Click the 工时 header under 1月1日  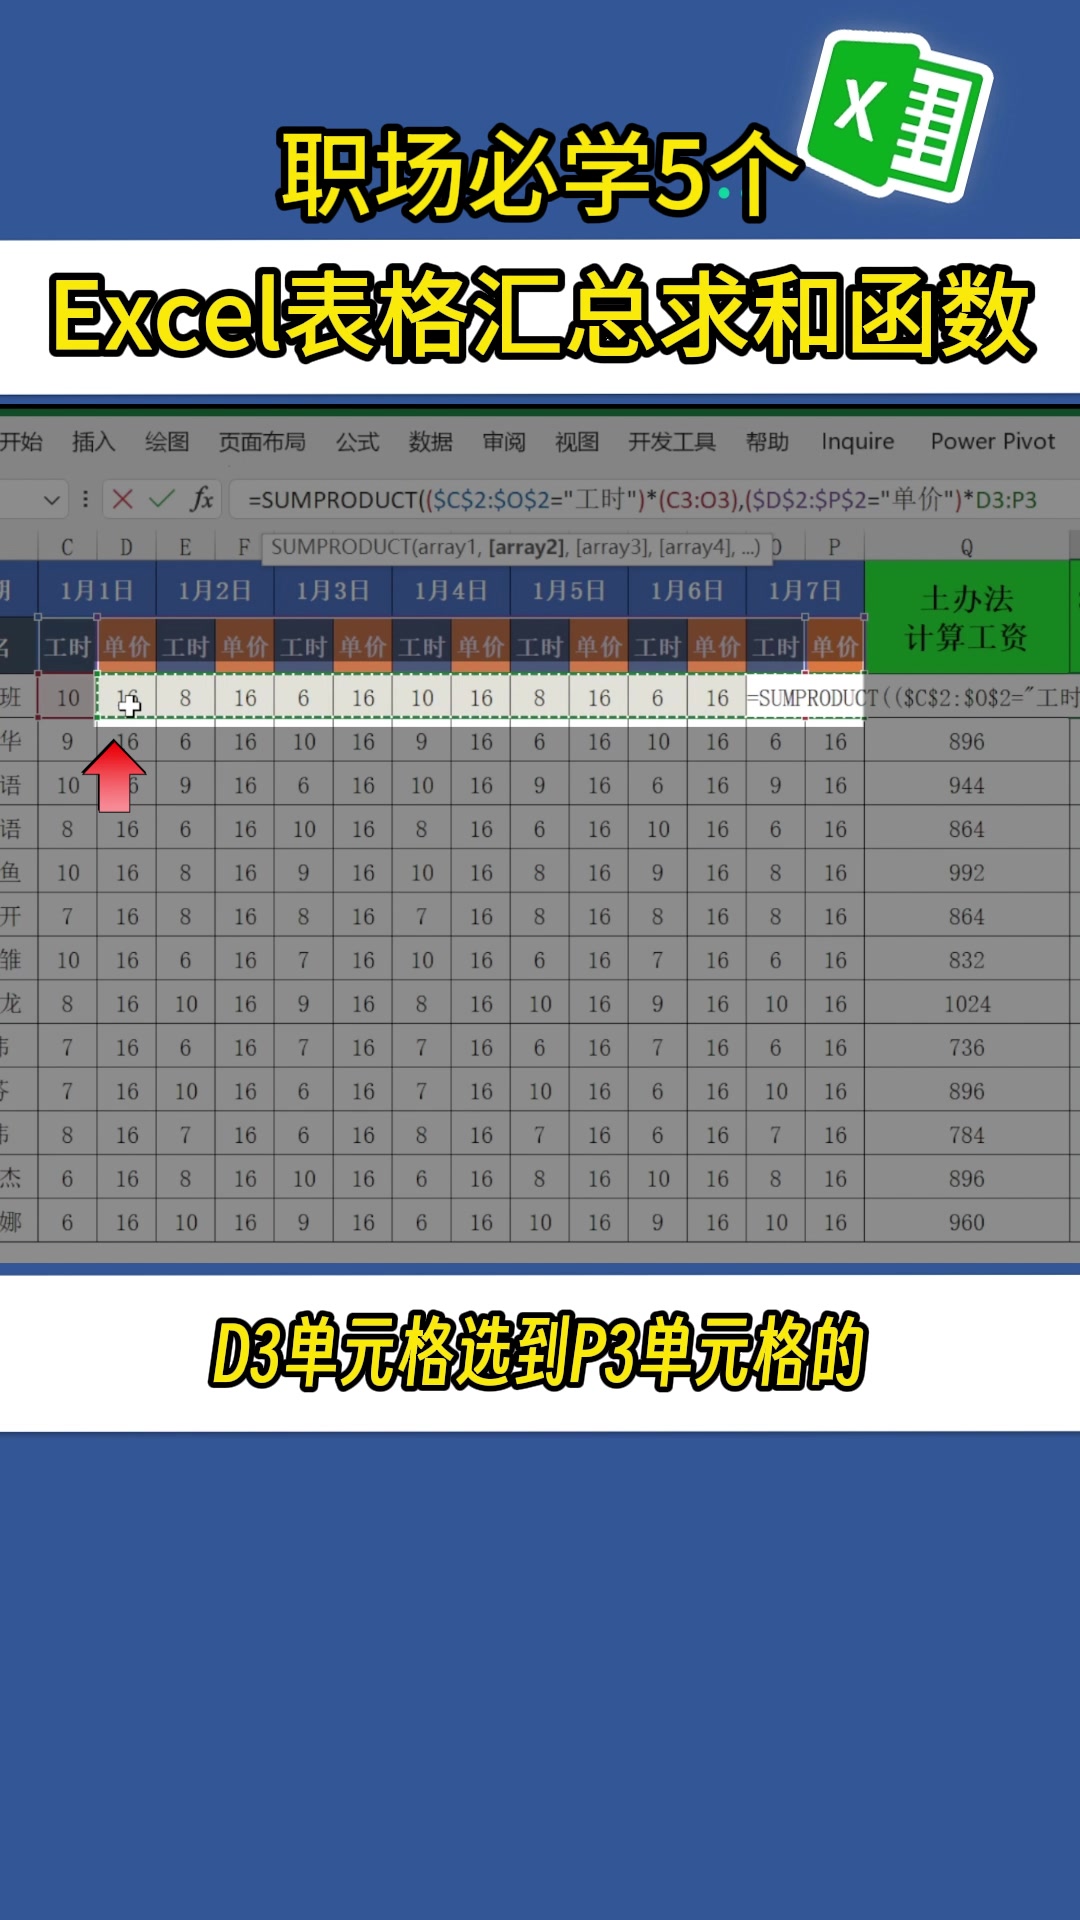pos(67,647)
